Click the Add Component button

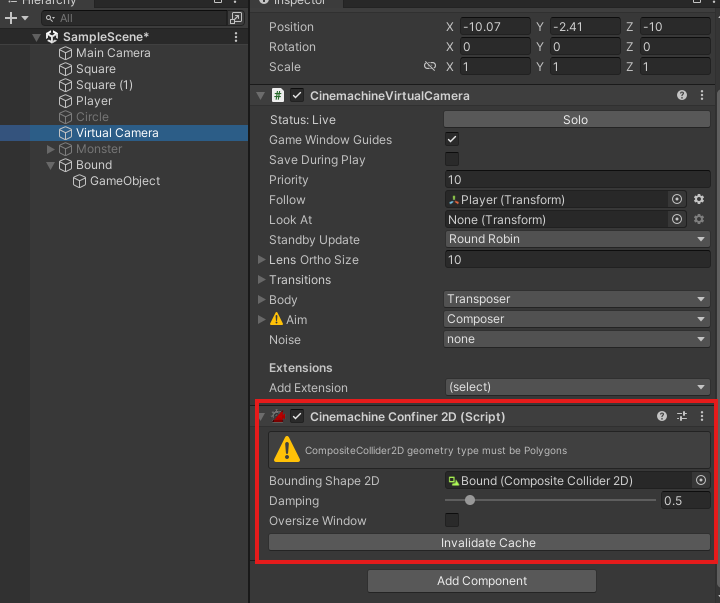point(482,581)
